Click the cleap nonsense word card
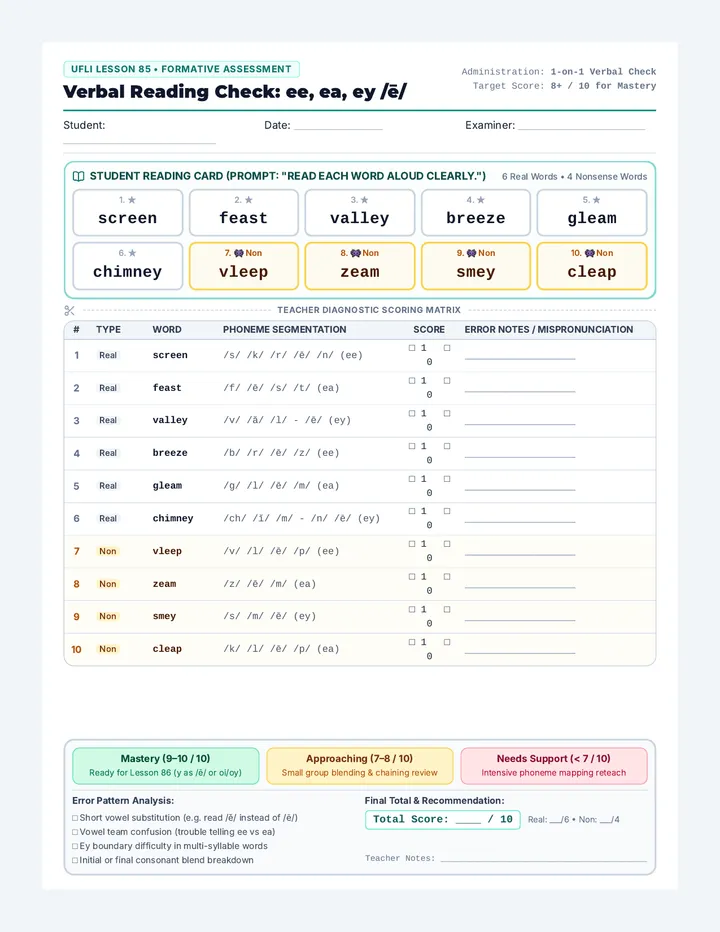The height and width of the screenshot is (932, 720). [x=592, y=266]
